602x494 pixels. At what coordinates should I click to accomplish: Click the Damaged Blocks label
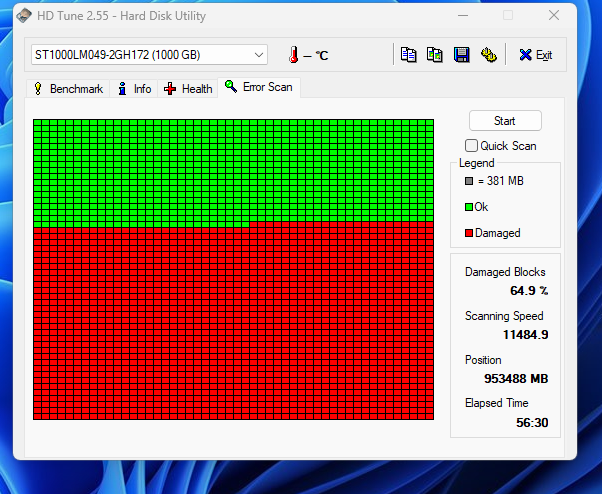tap(505, 272)
